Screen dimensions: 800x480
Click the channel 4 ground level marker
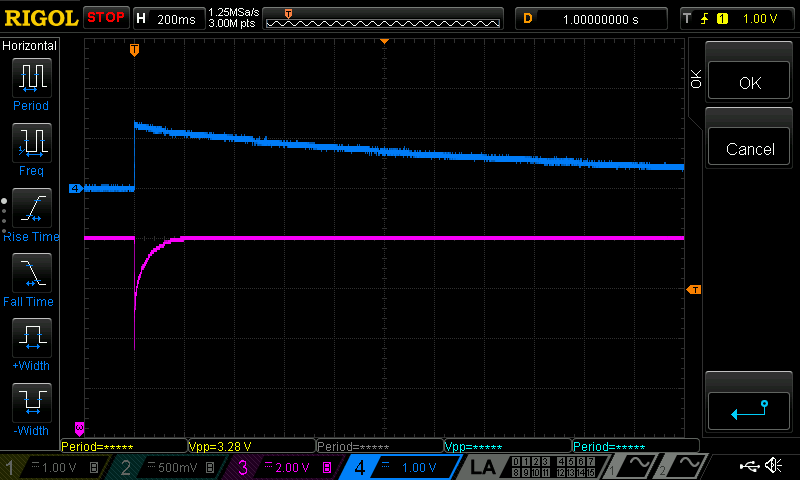pyautogui.click(x=76, y=188)
